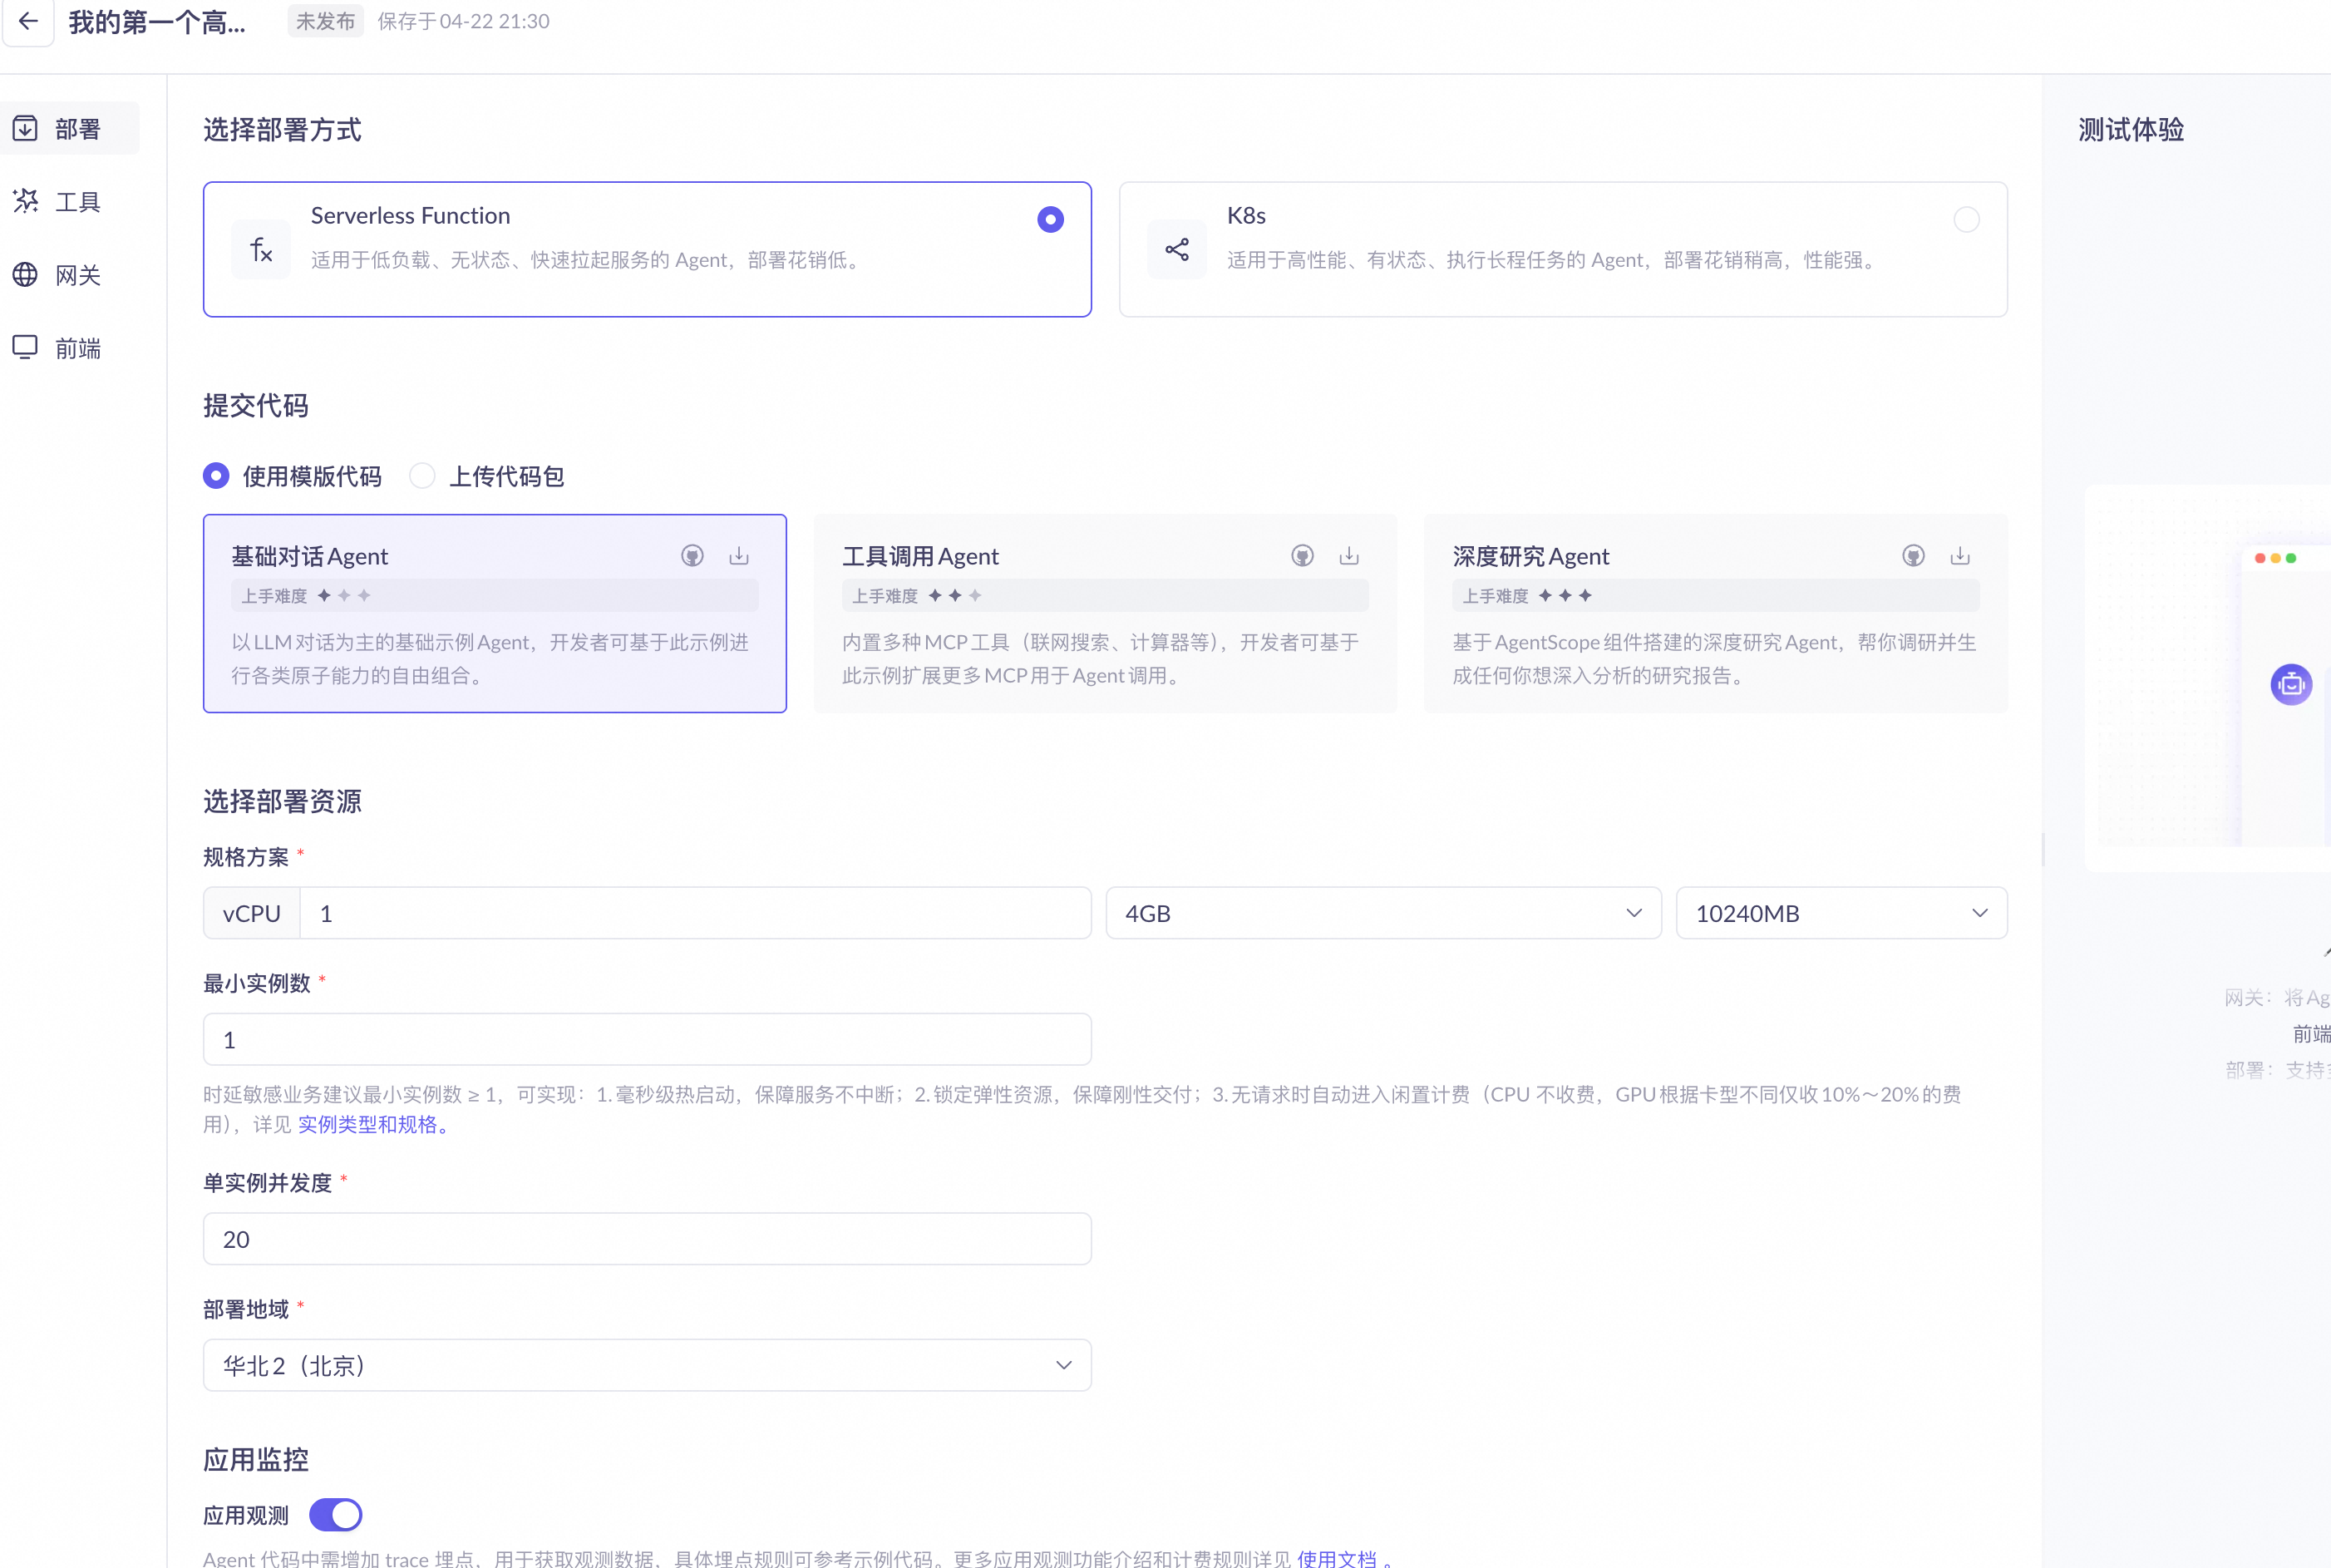This screenshot has height=1568, width=2331.
Task: Click the 提交代码 section heading
Action: (x=256, y=405)
